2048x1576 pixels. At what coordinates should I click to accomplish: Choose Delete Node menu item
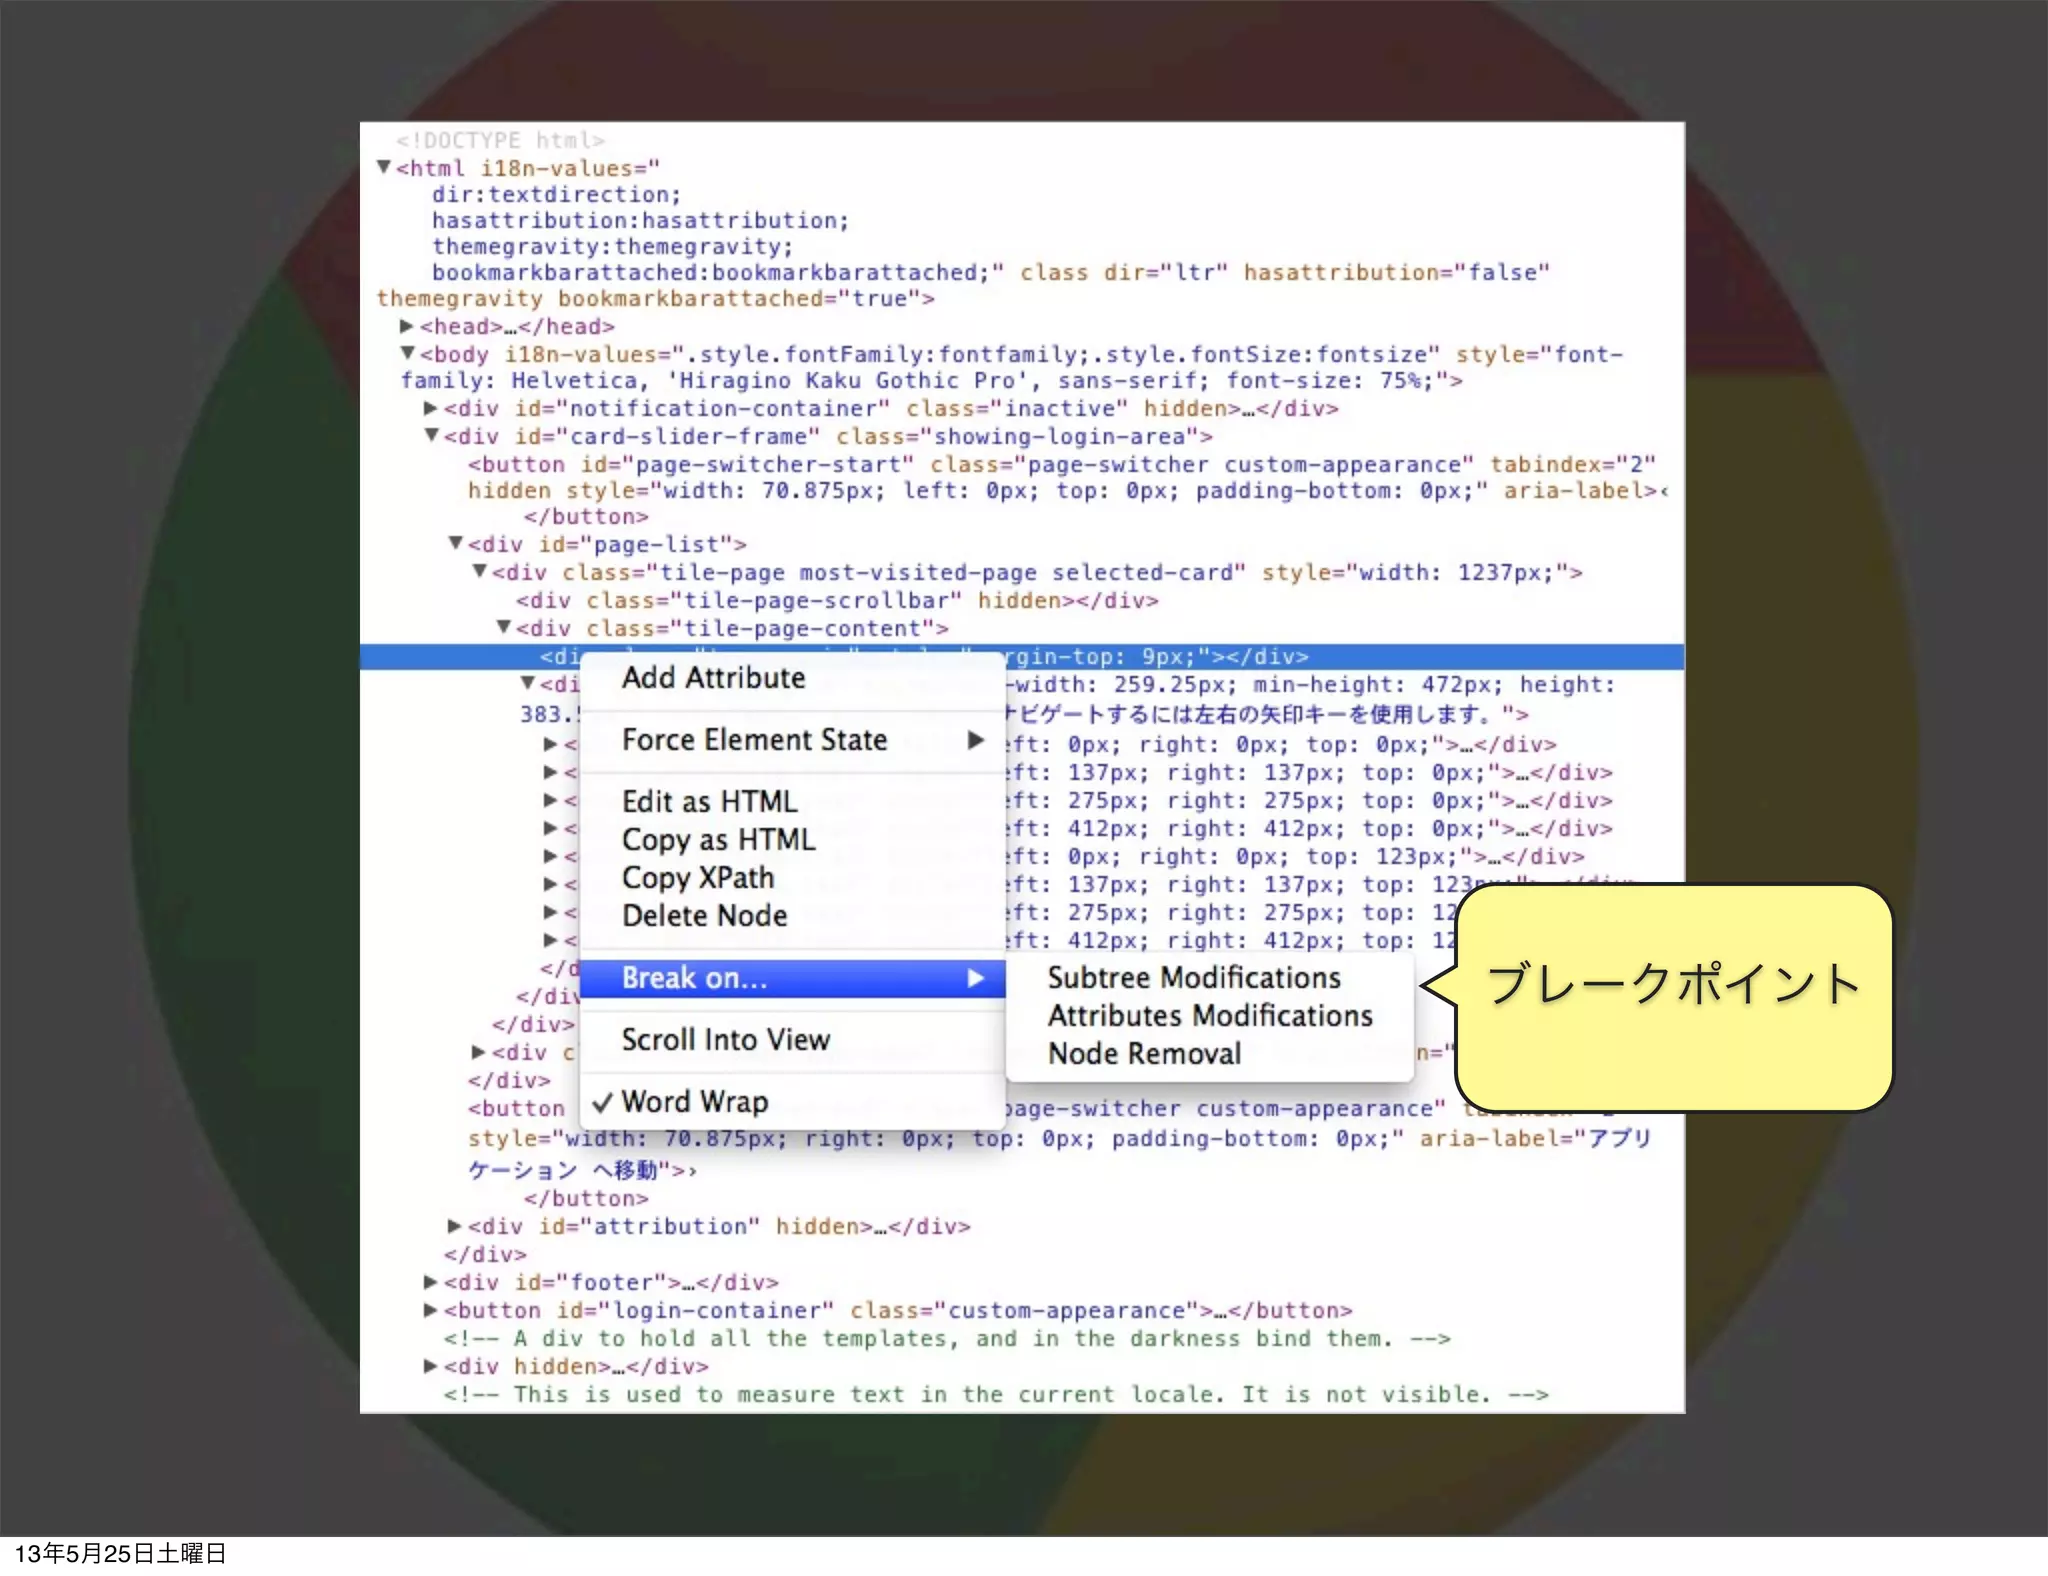coord(704,916)
